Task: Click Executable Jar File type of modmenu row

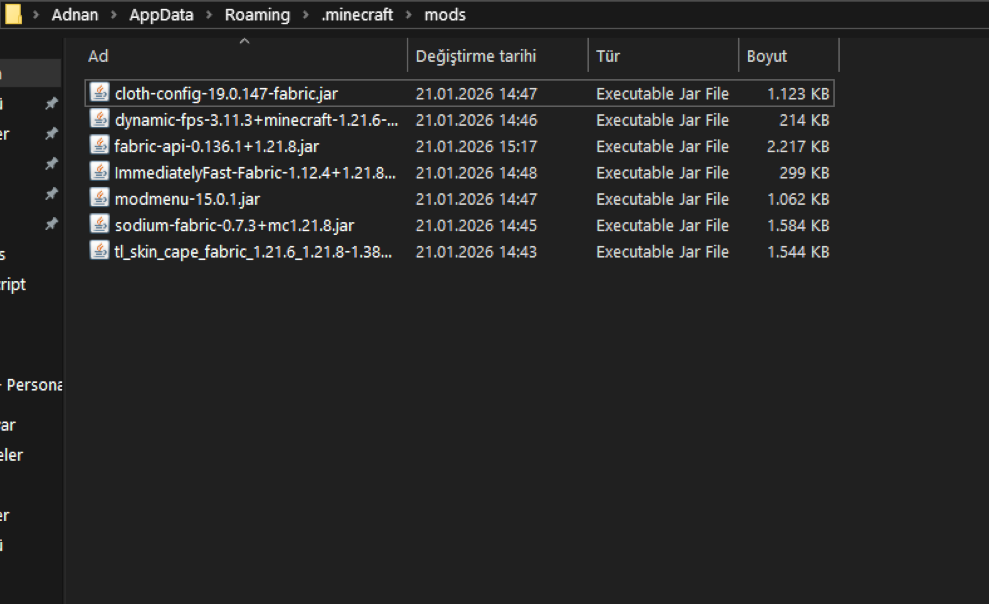Action: [662, 199]
